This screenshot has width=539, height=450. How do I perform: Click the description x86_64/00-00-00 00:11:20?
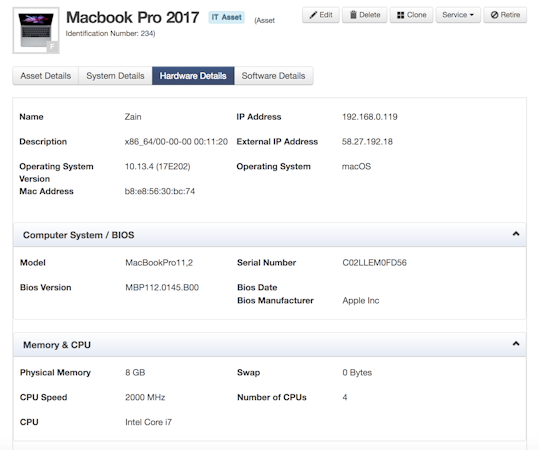coord(176,142)
